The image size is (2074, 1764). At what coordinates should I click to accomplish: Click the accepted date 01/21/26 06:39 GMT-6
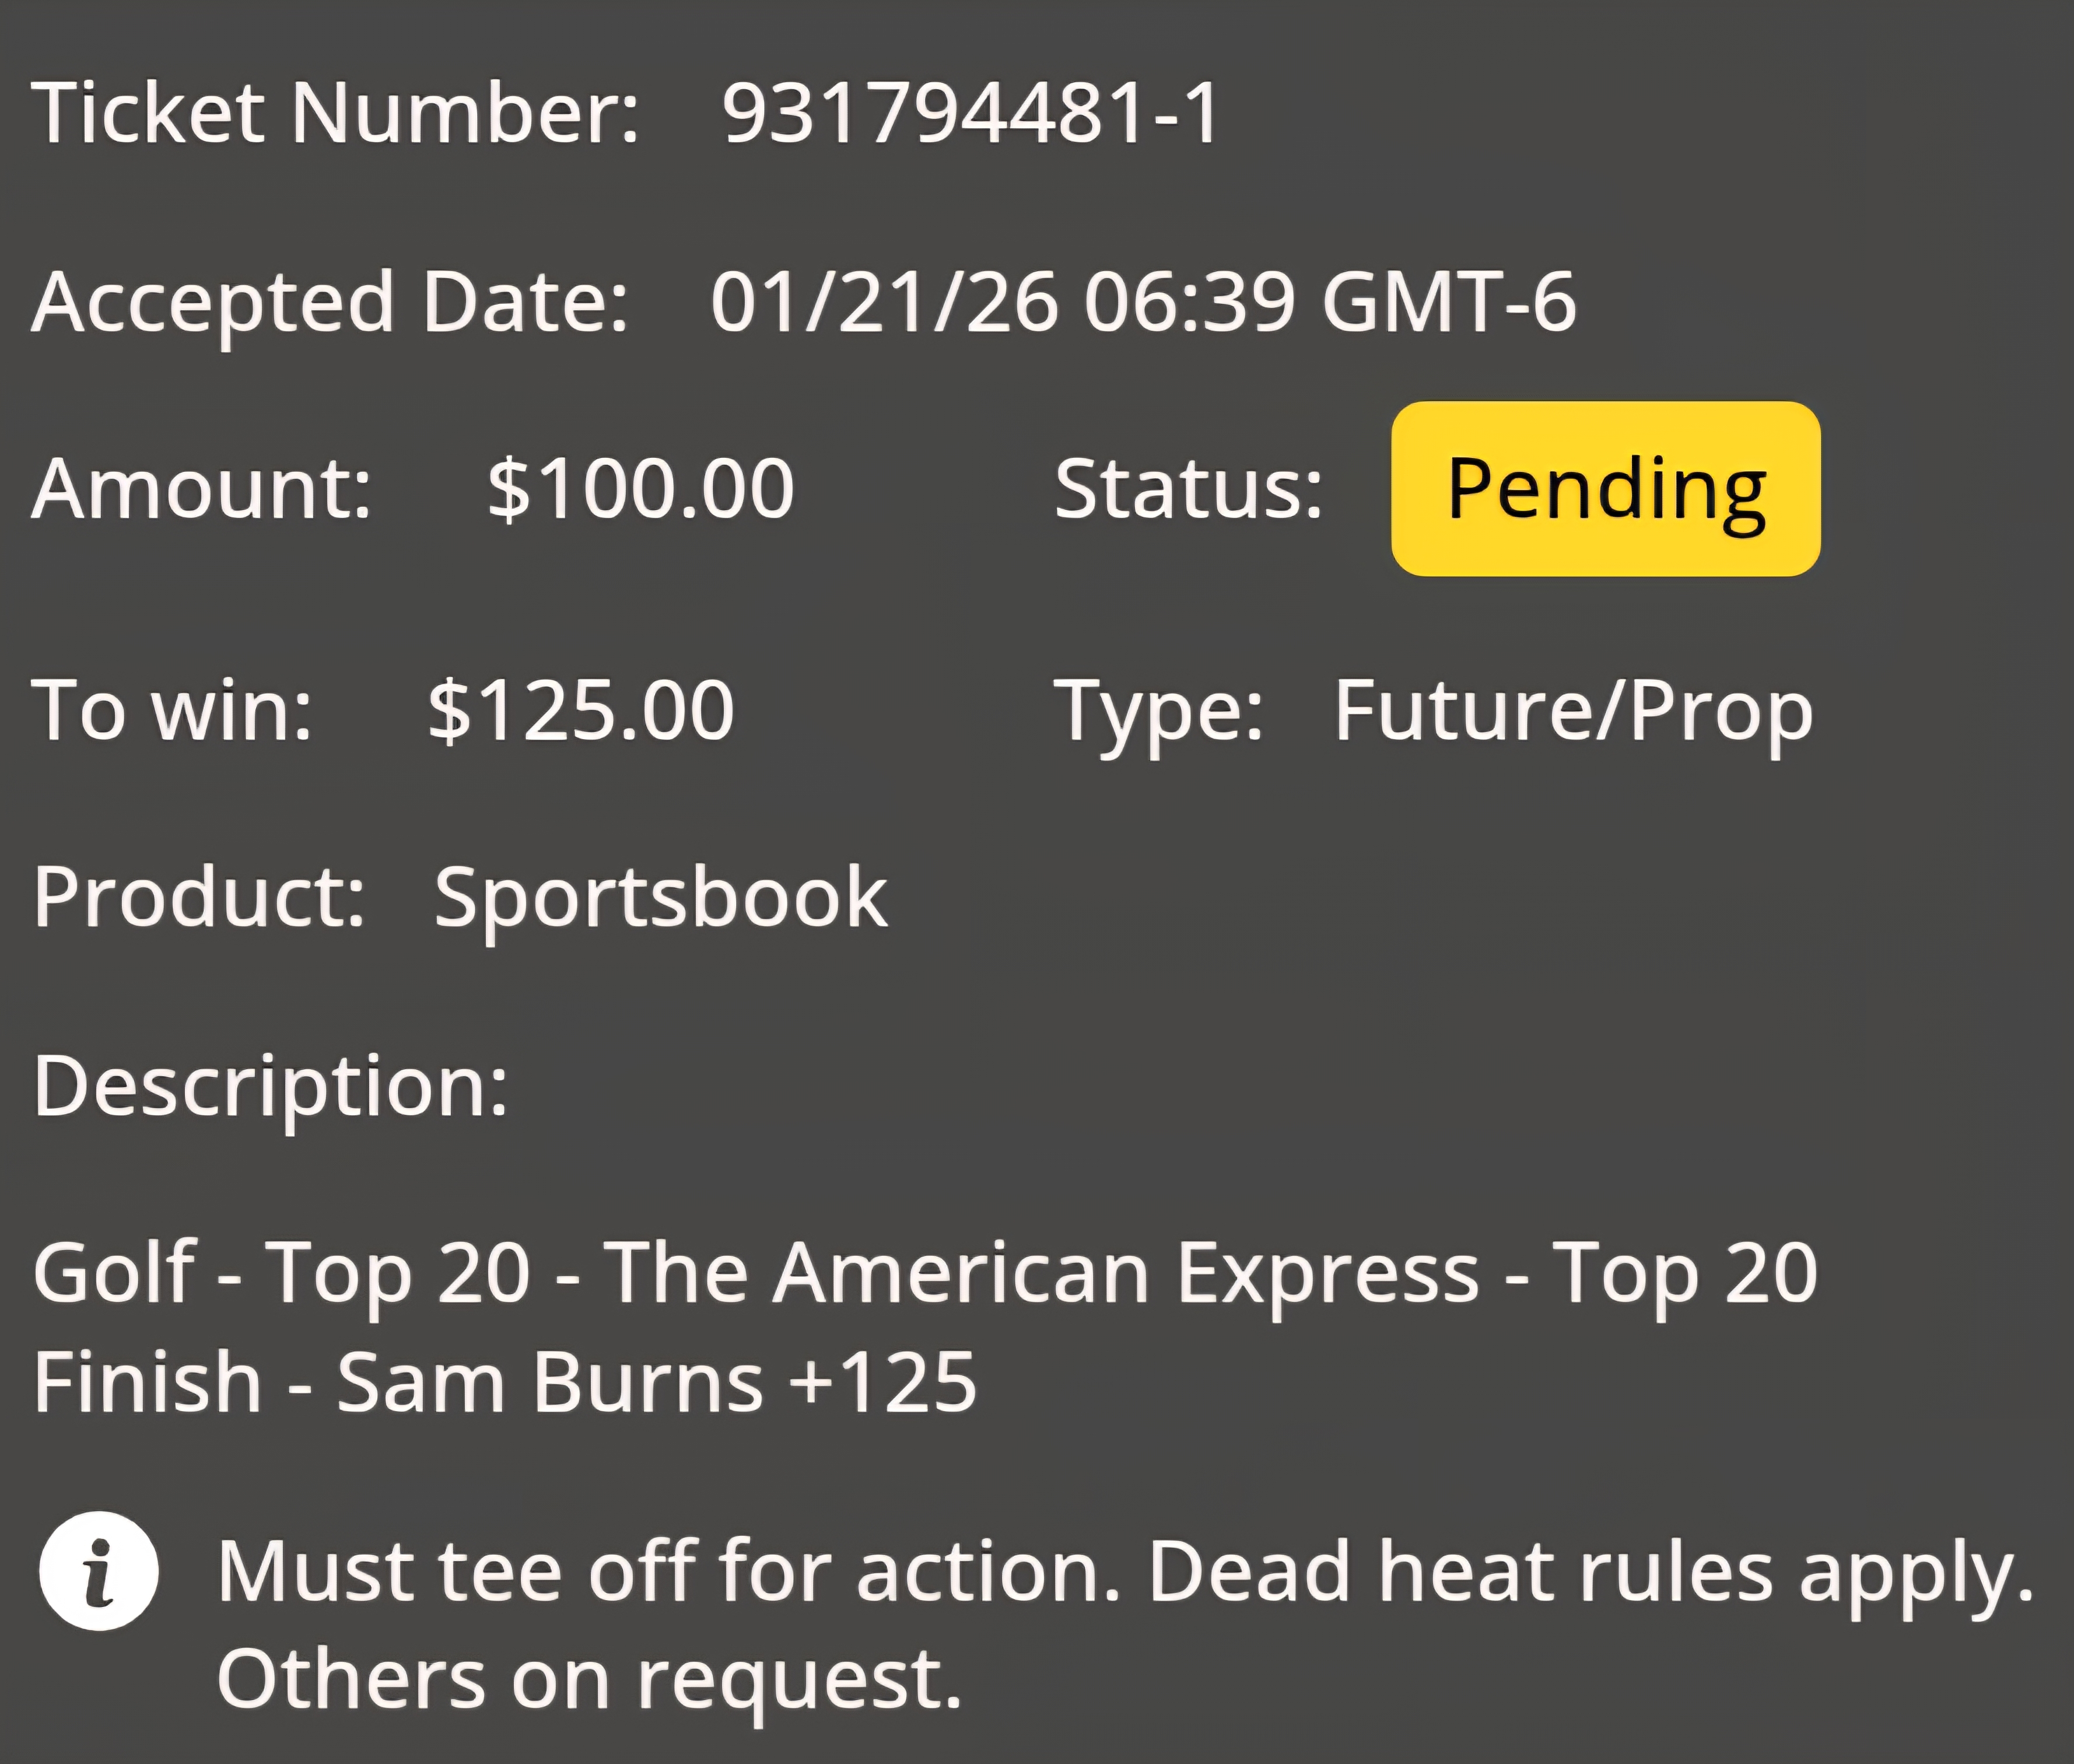[1143, 301]
